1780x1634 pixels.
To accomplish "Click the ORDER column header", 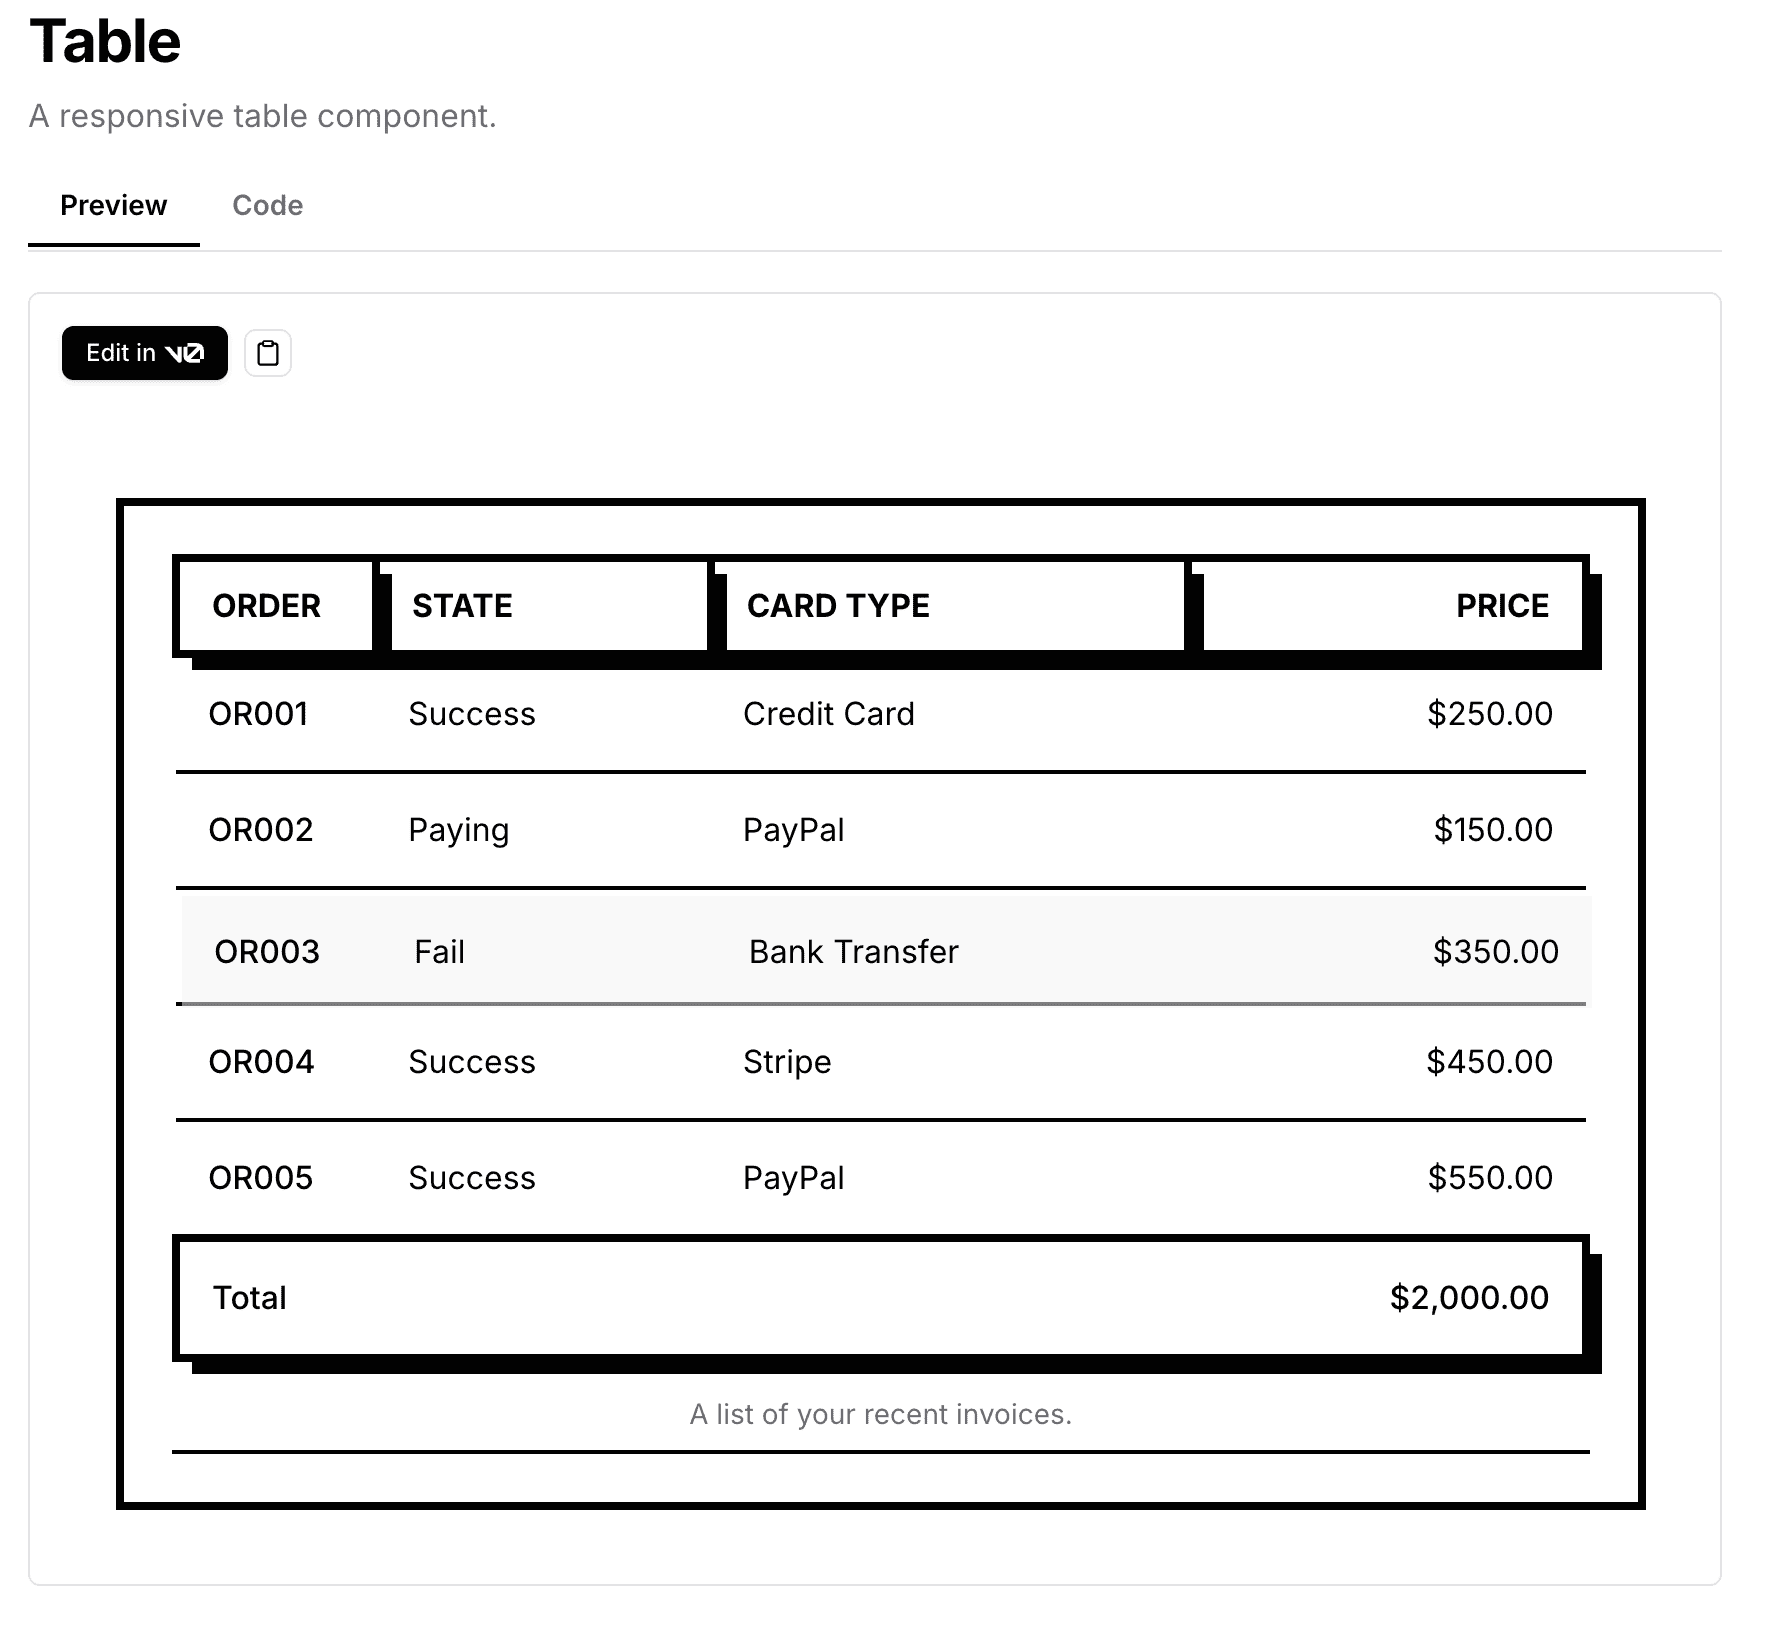I will (x=276, y=606).
